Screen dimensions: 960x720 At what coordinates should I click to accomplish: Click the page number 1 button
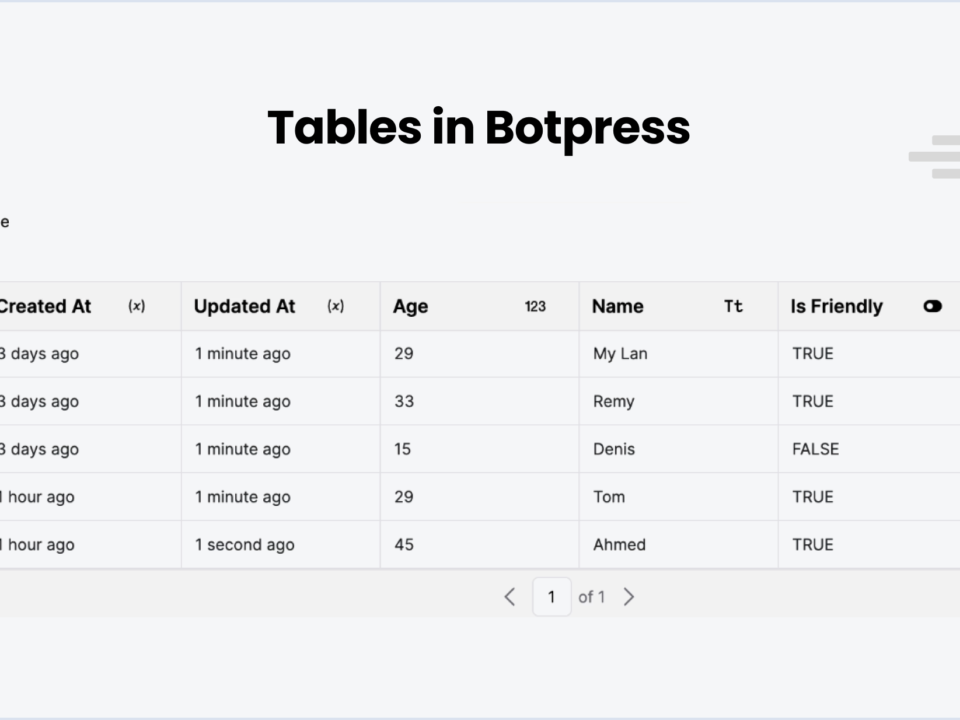552,596
